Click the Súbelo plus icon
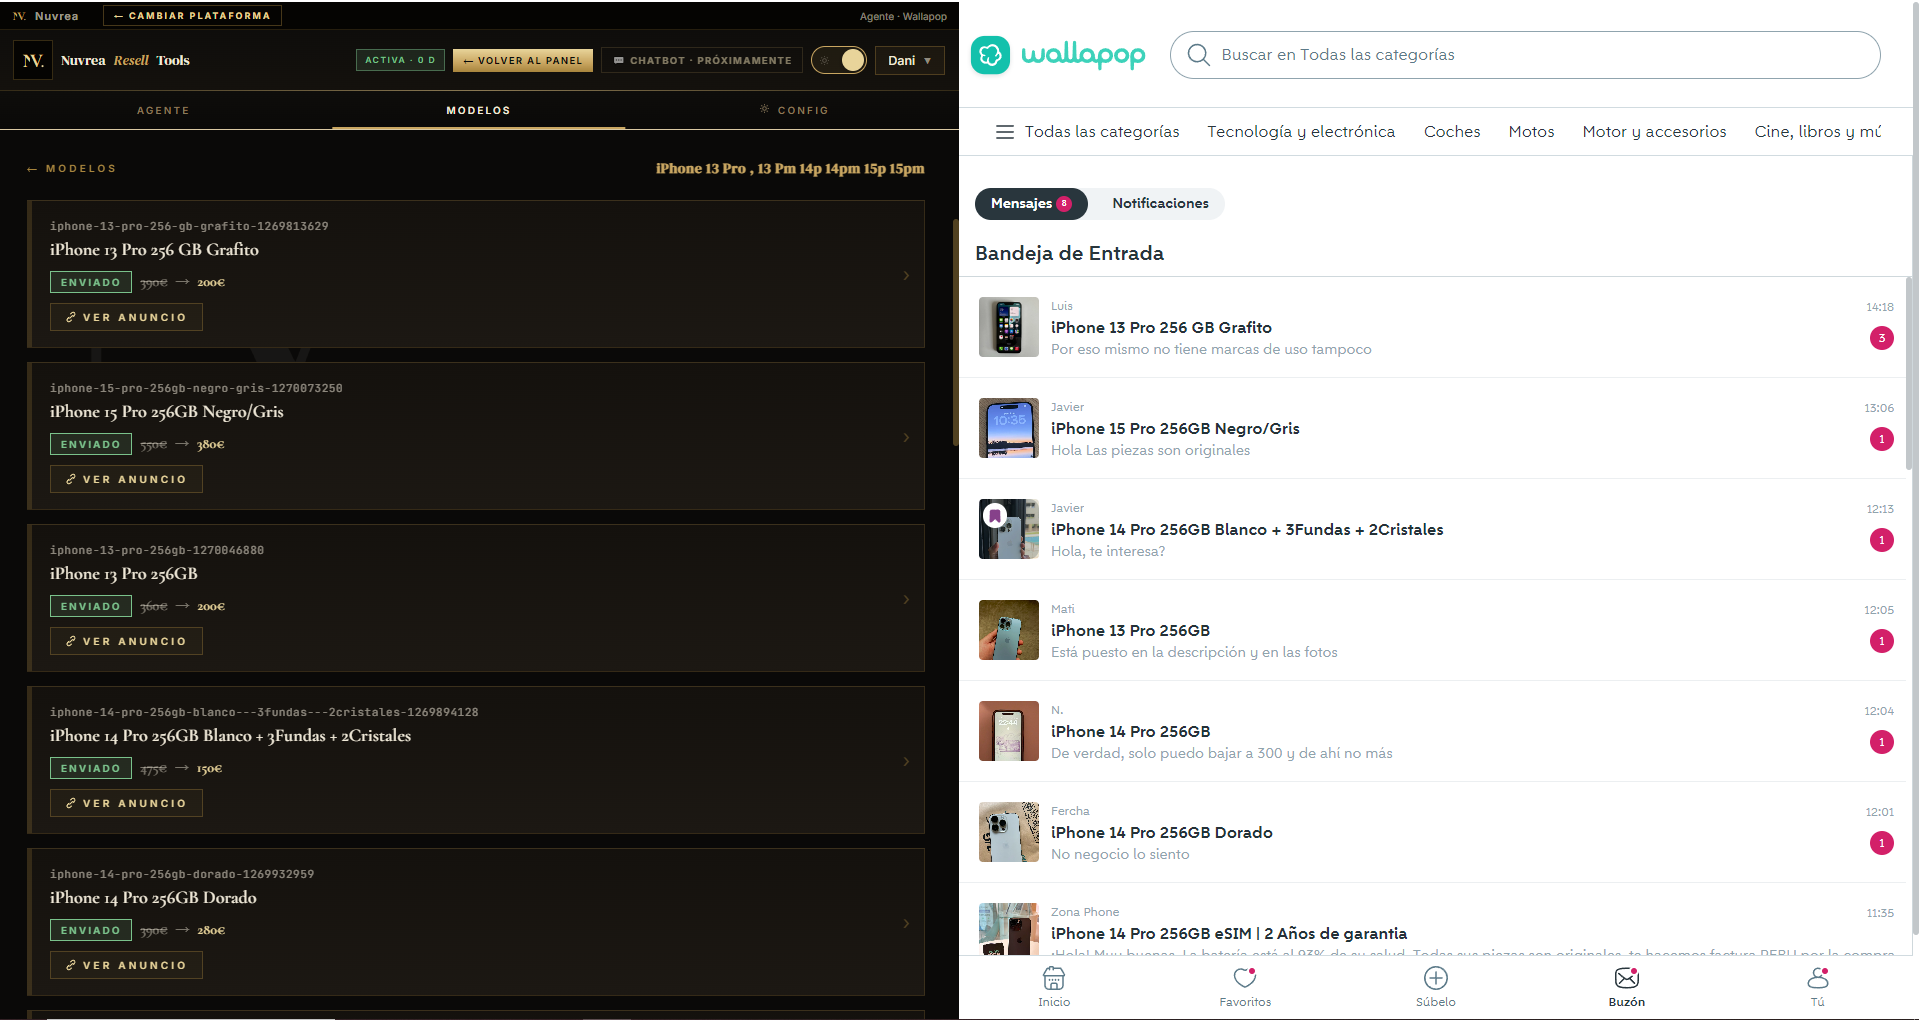 [1436, 978]
